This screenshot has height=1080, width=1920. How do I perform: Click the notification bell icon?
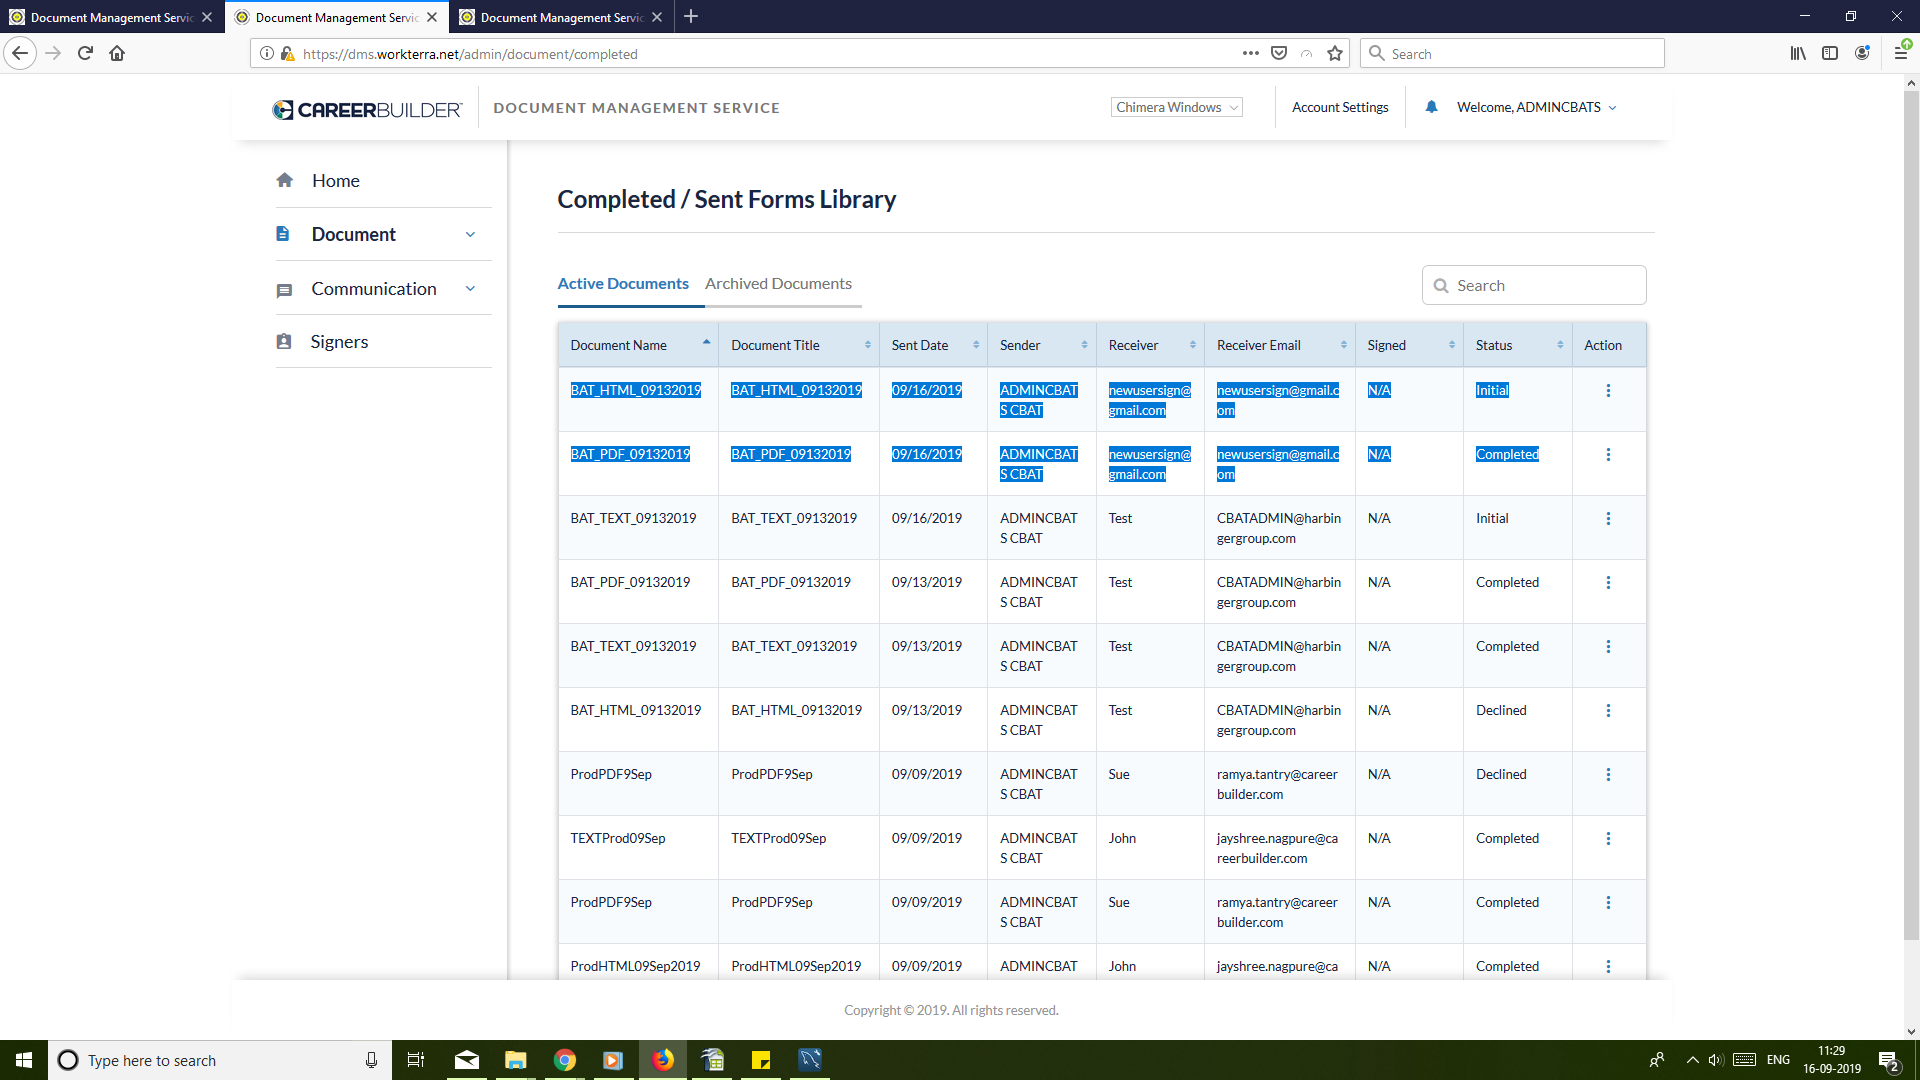click(x=1431, y=107)
